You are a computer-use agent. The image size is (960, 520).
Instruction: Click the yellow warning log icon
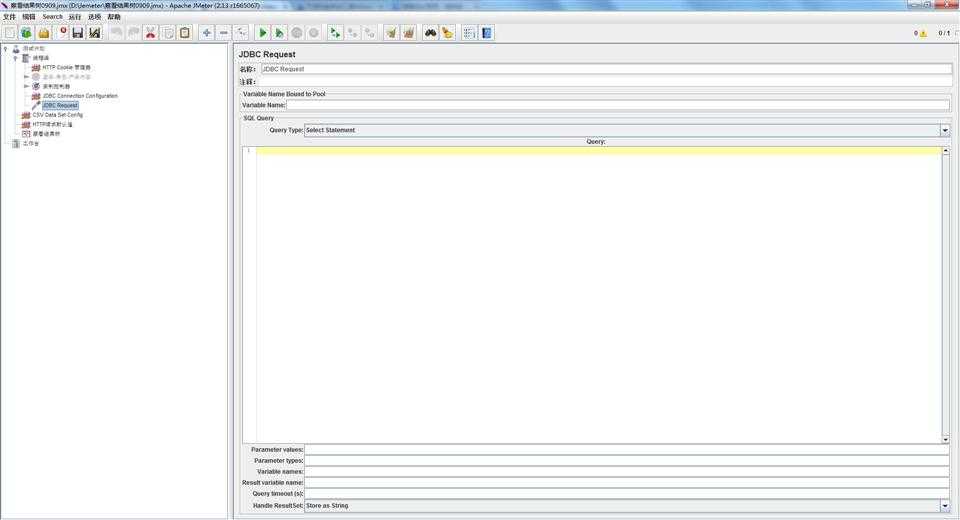pos(923,33)
